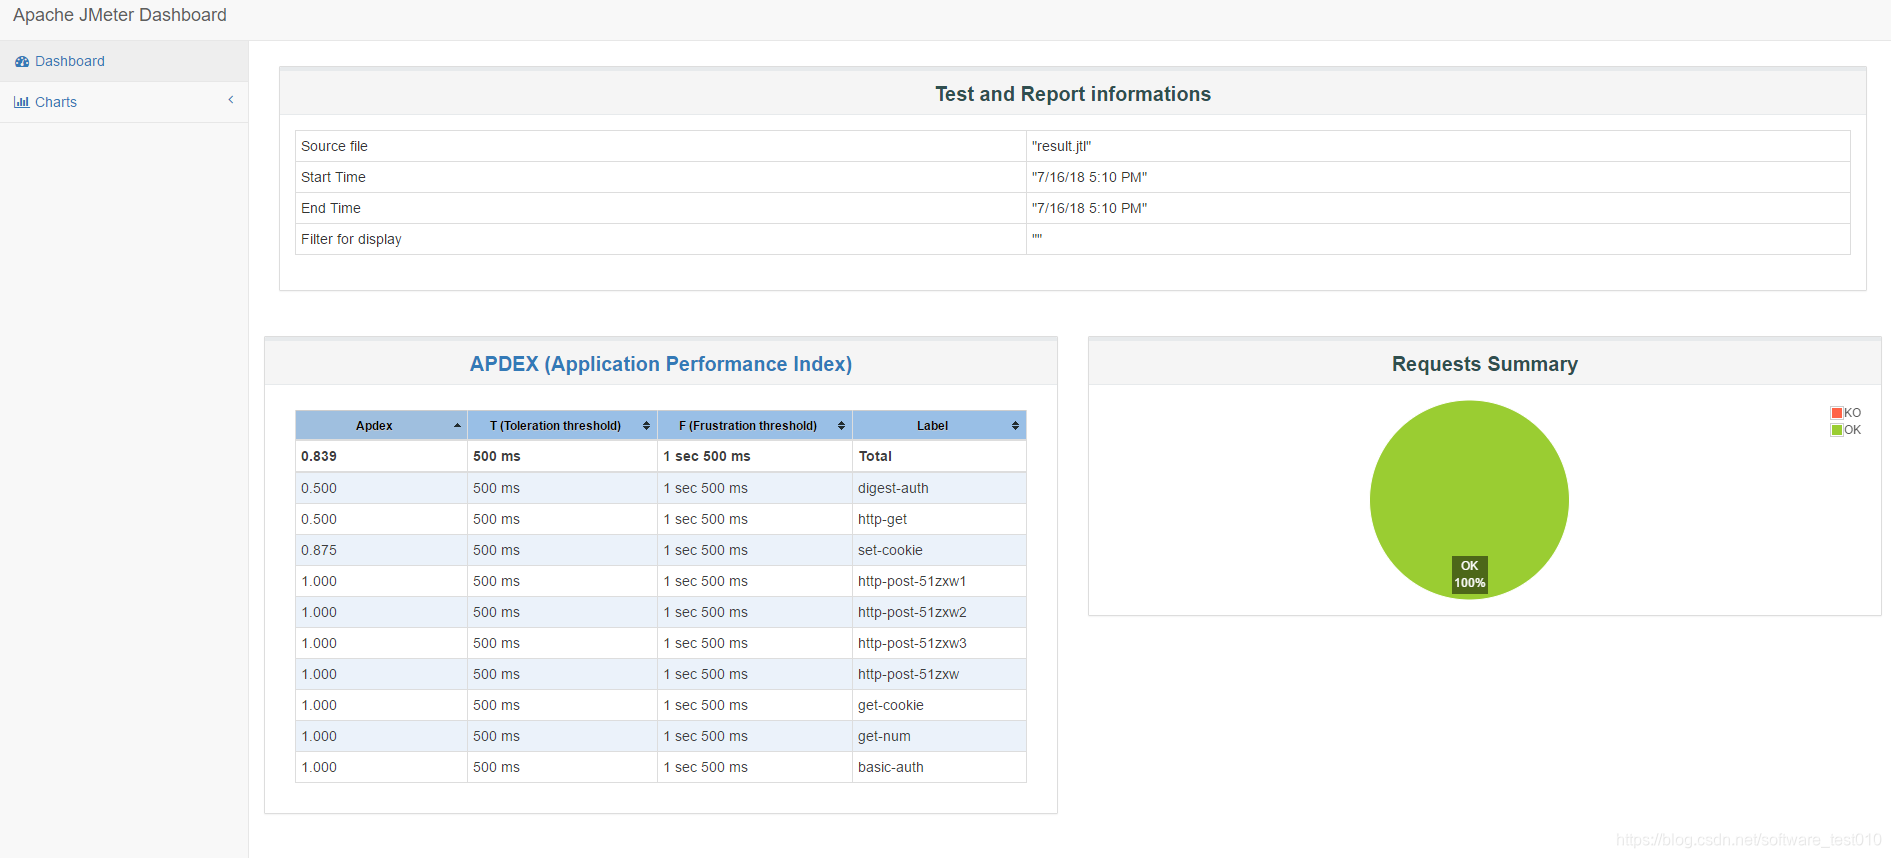Click the OK 100% pie label
The width and height of the screenshot is (1891, 858).
click(x=1470, y=575)
